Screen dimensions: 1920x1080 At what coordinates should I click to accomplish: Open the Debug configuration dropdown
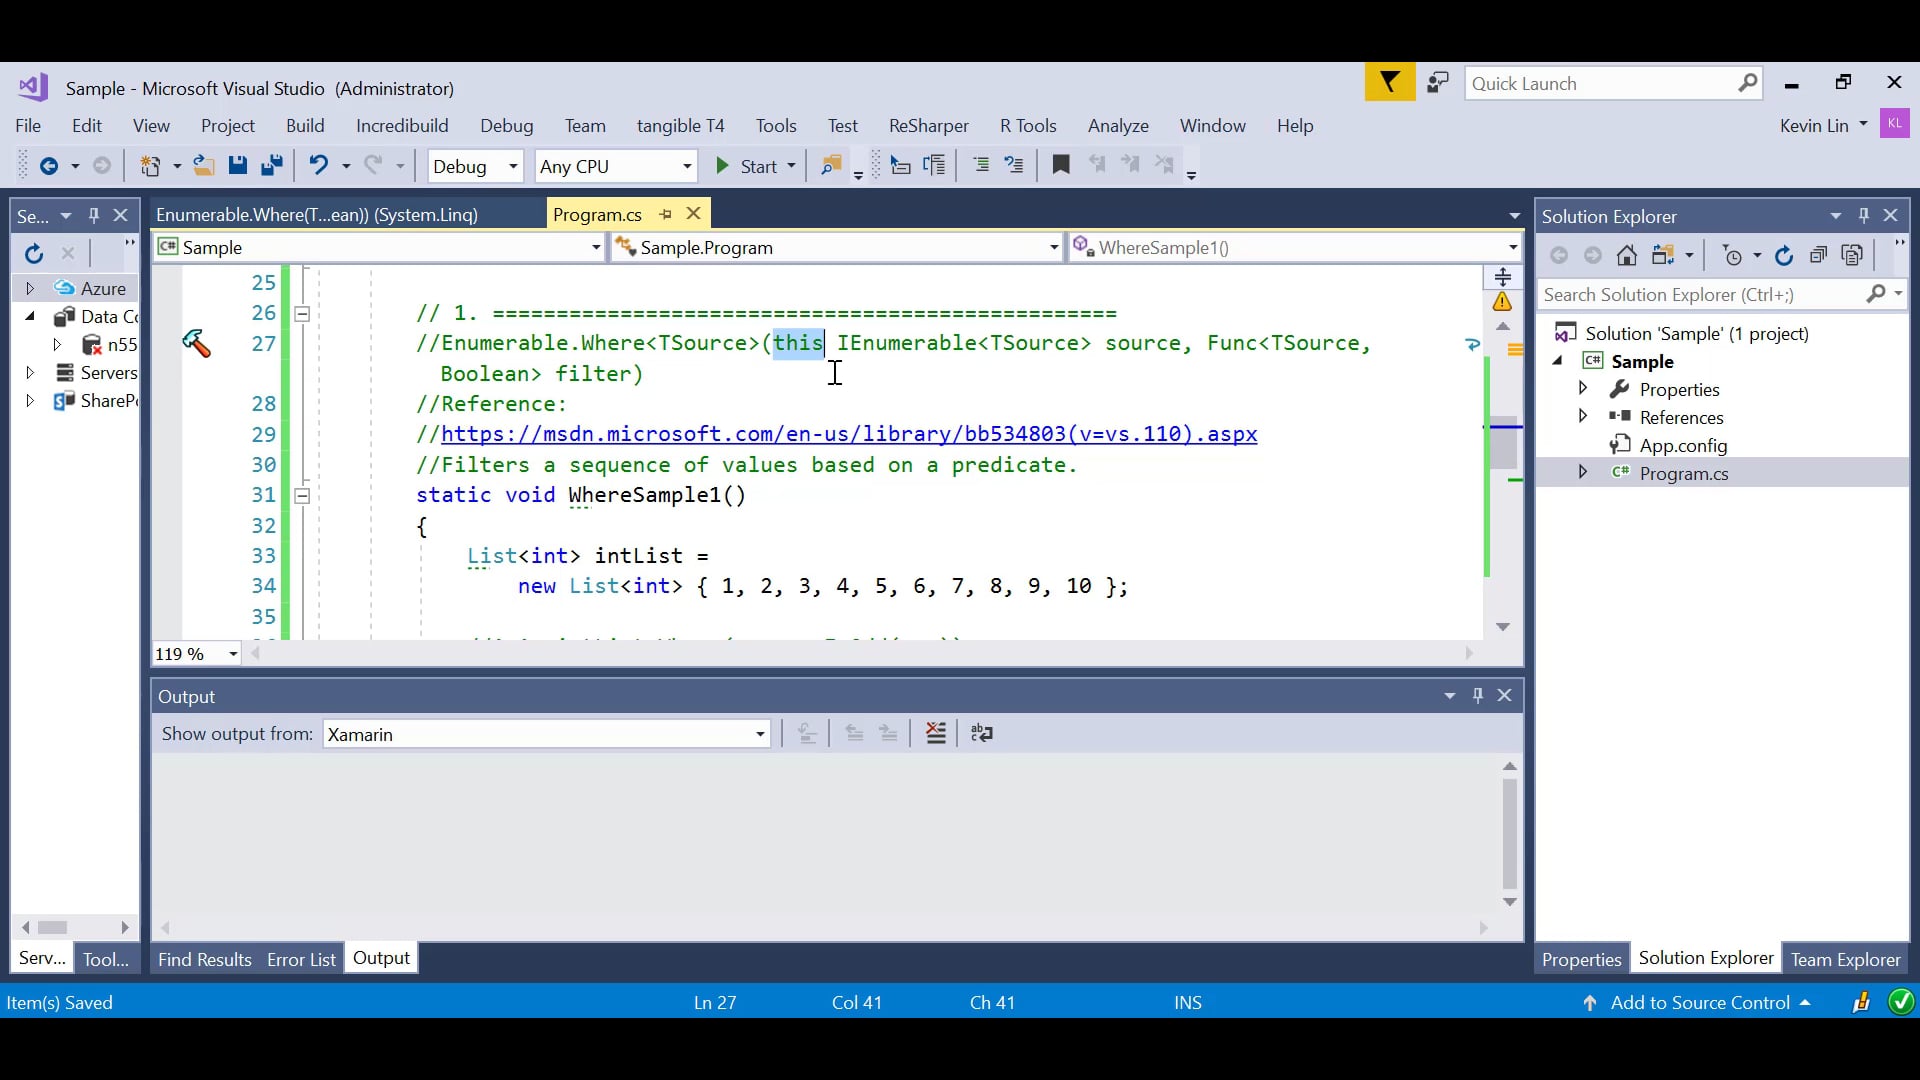(x=513, y=167)
